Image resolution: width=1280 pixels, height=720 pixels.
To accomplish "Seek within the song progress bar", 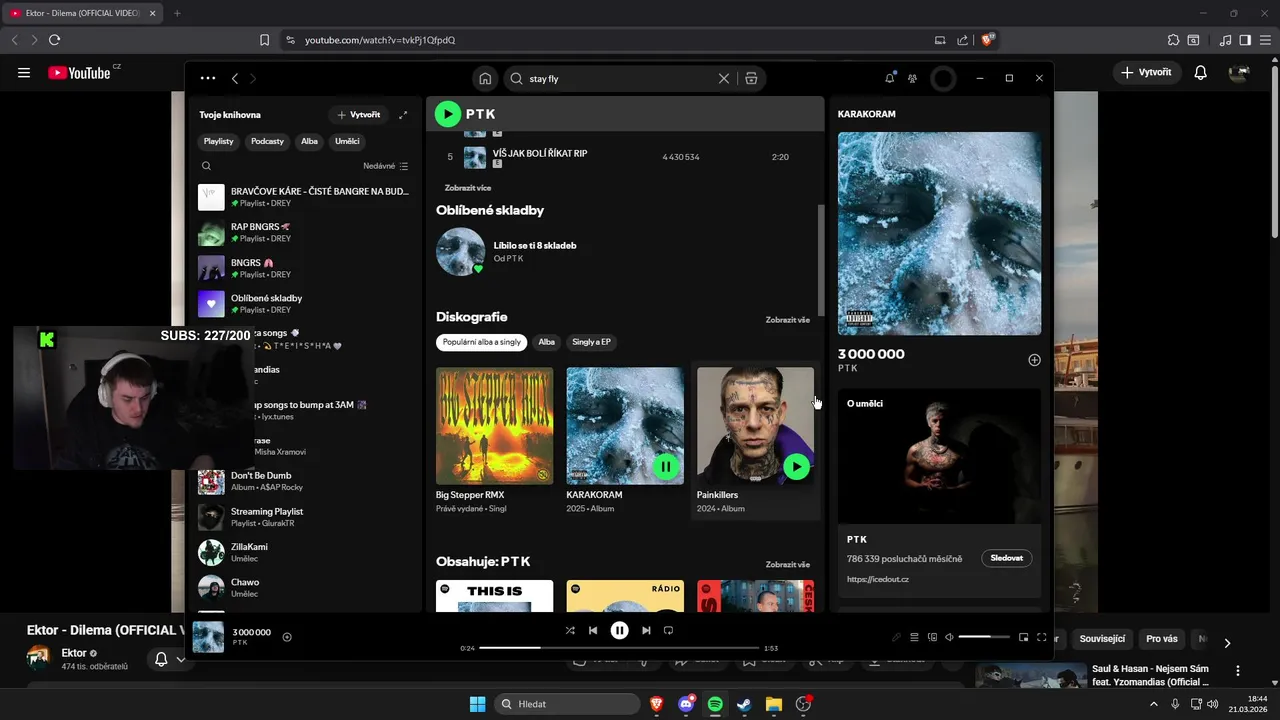I will coord(619,648).
